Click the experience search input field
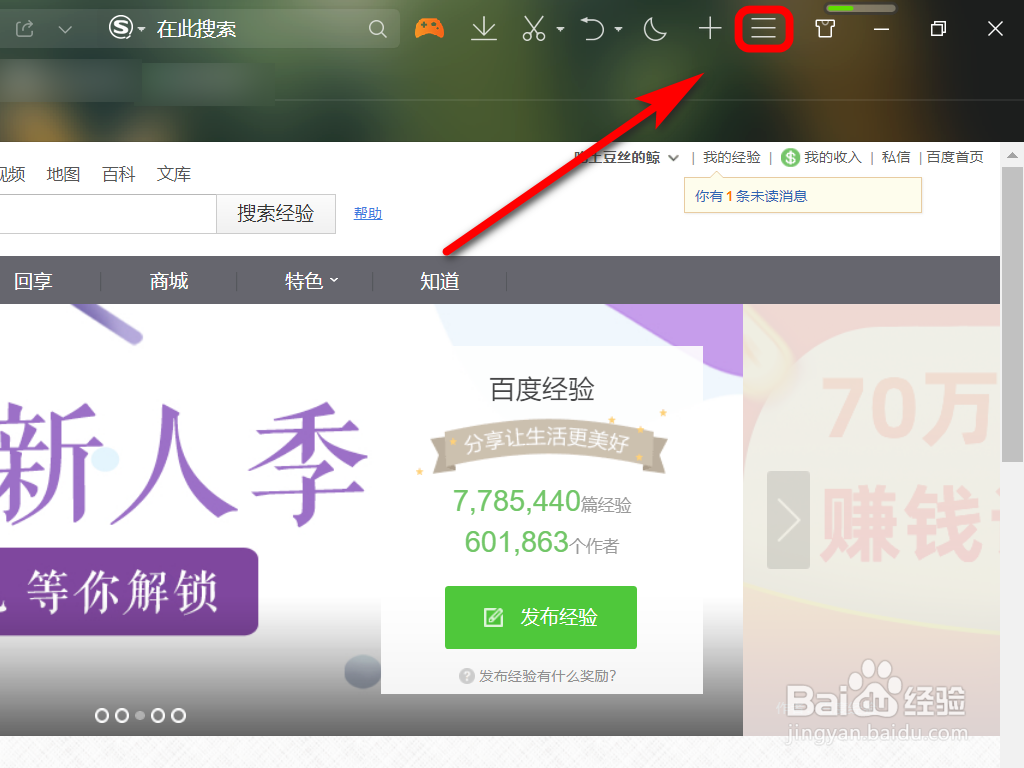The height and width of the screenshot is (768, 1024). point(108,214)
